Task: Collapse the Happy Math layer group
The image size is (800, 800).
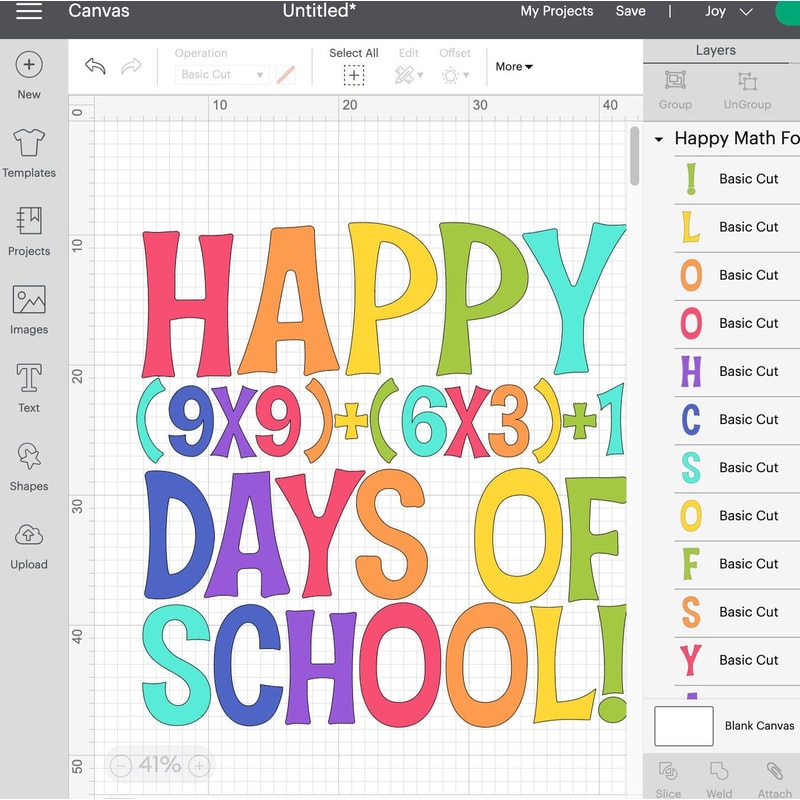Action: pos(659,138)
